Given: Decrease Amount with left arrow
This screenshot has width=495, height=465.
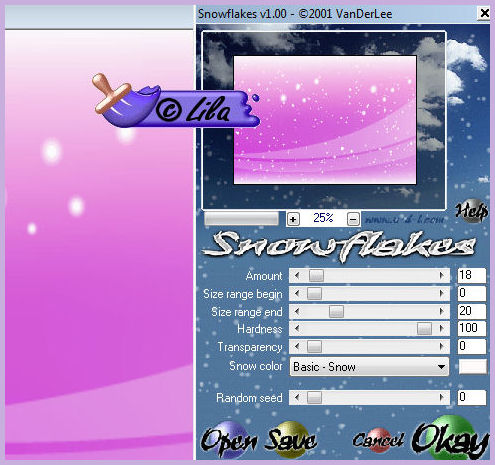Looking at the screenshot, I should pyautogui.click(x=297, y=276).
